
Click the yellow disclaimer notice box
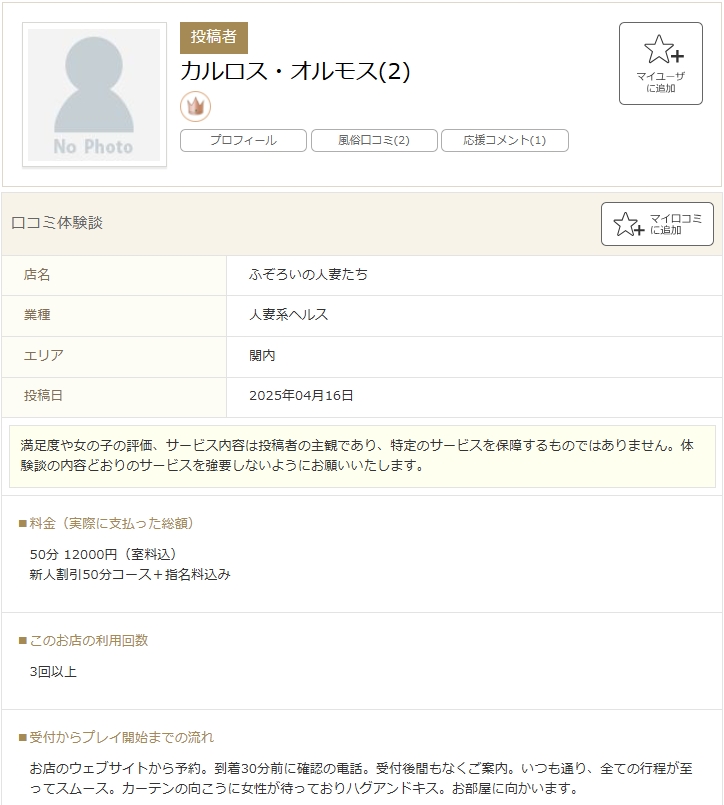click(x=361, y=455)
